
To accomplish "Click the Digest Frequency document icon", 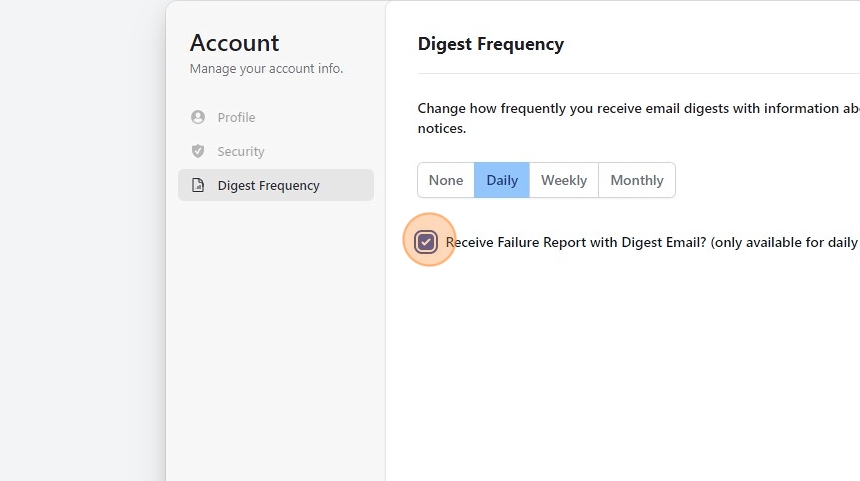I will pos(198,185).
